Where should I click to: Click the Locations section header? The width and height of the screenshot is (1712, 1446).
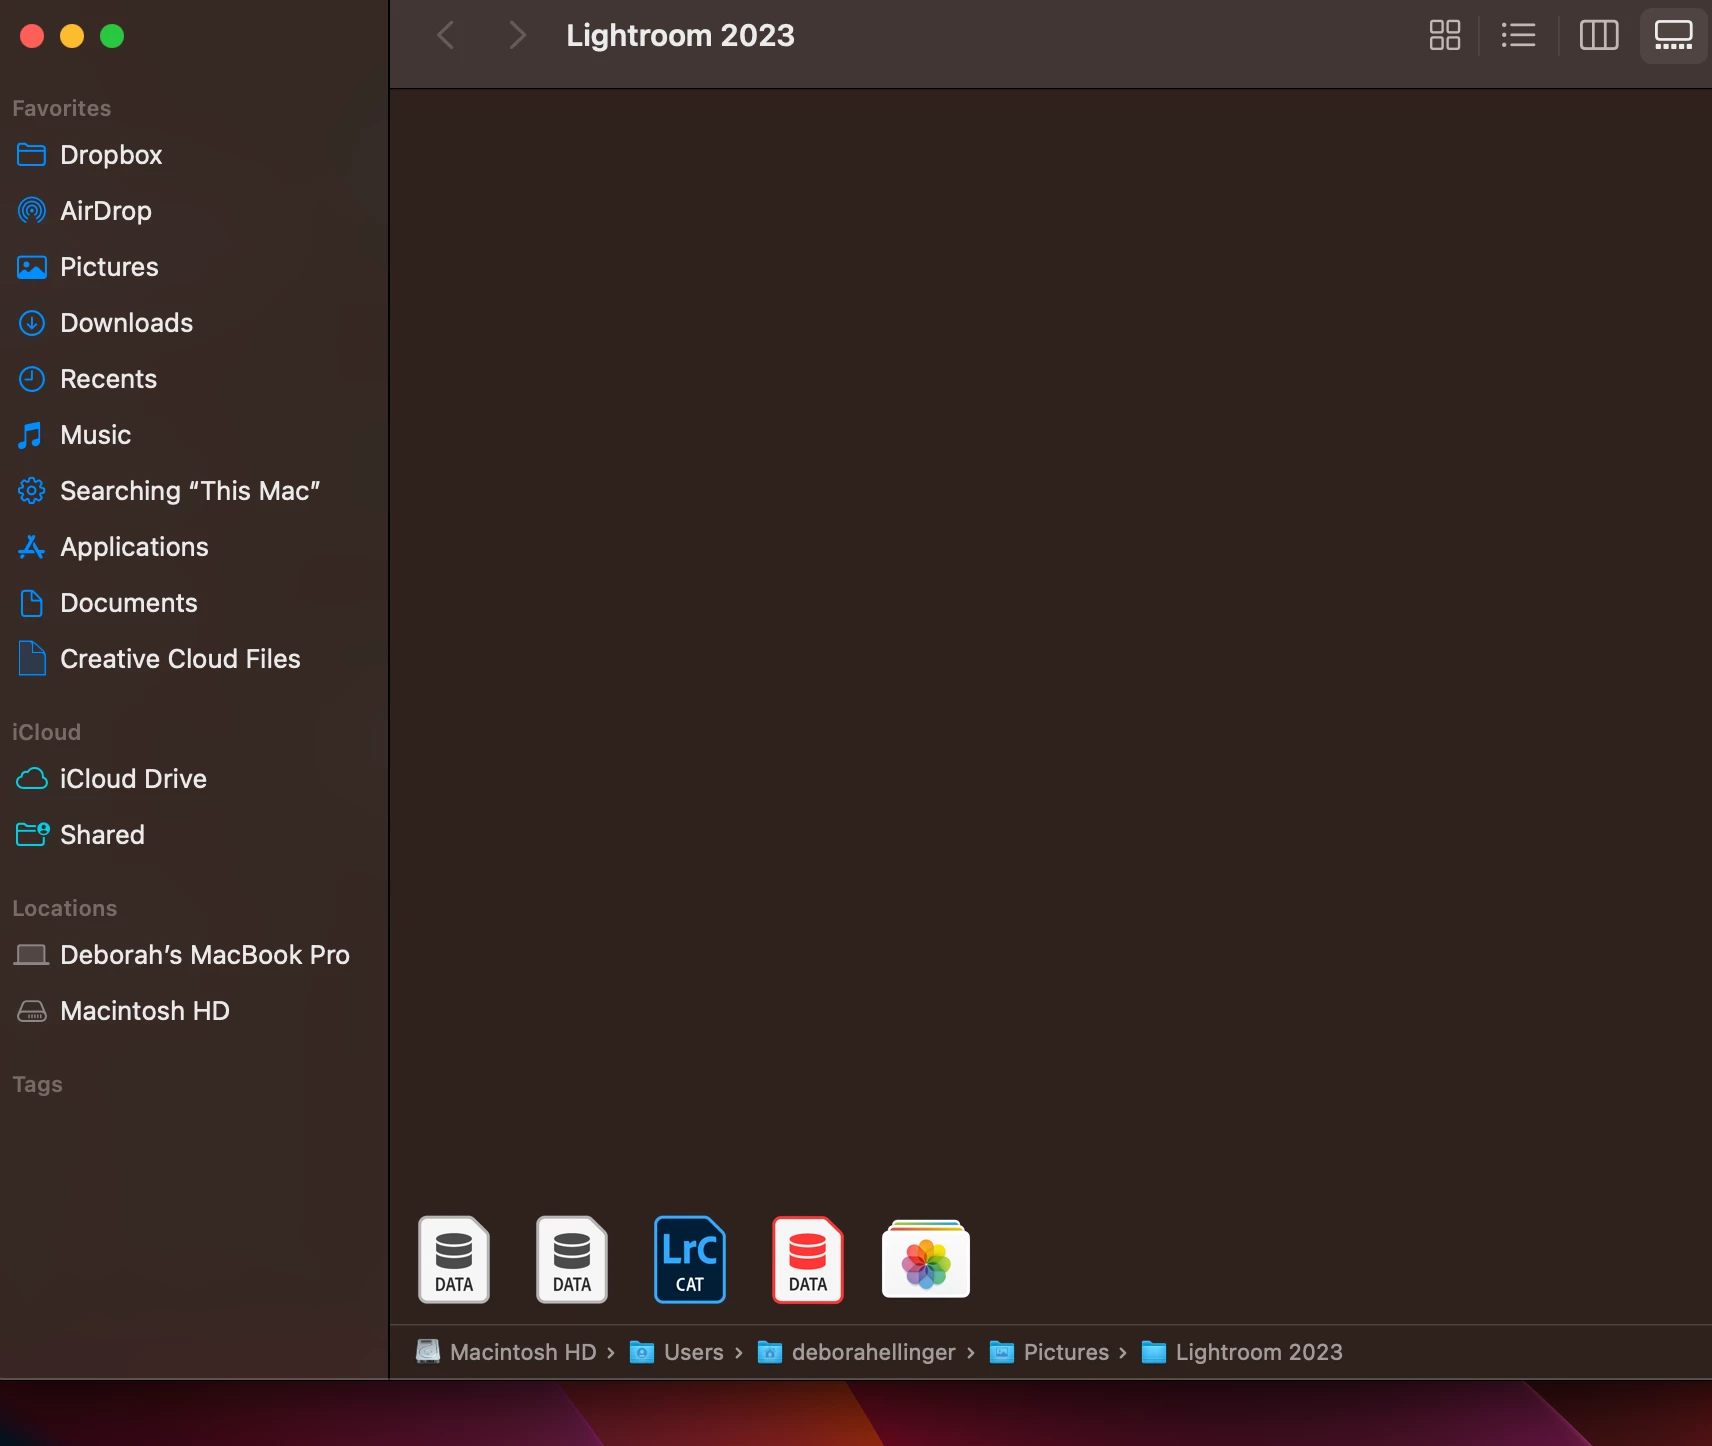[65, 908]
